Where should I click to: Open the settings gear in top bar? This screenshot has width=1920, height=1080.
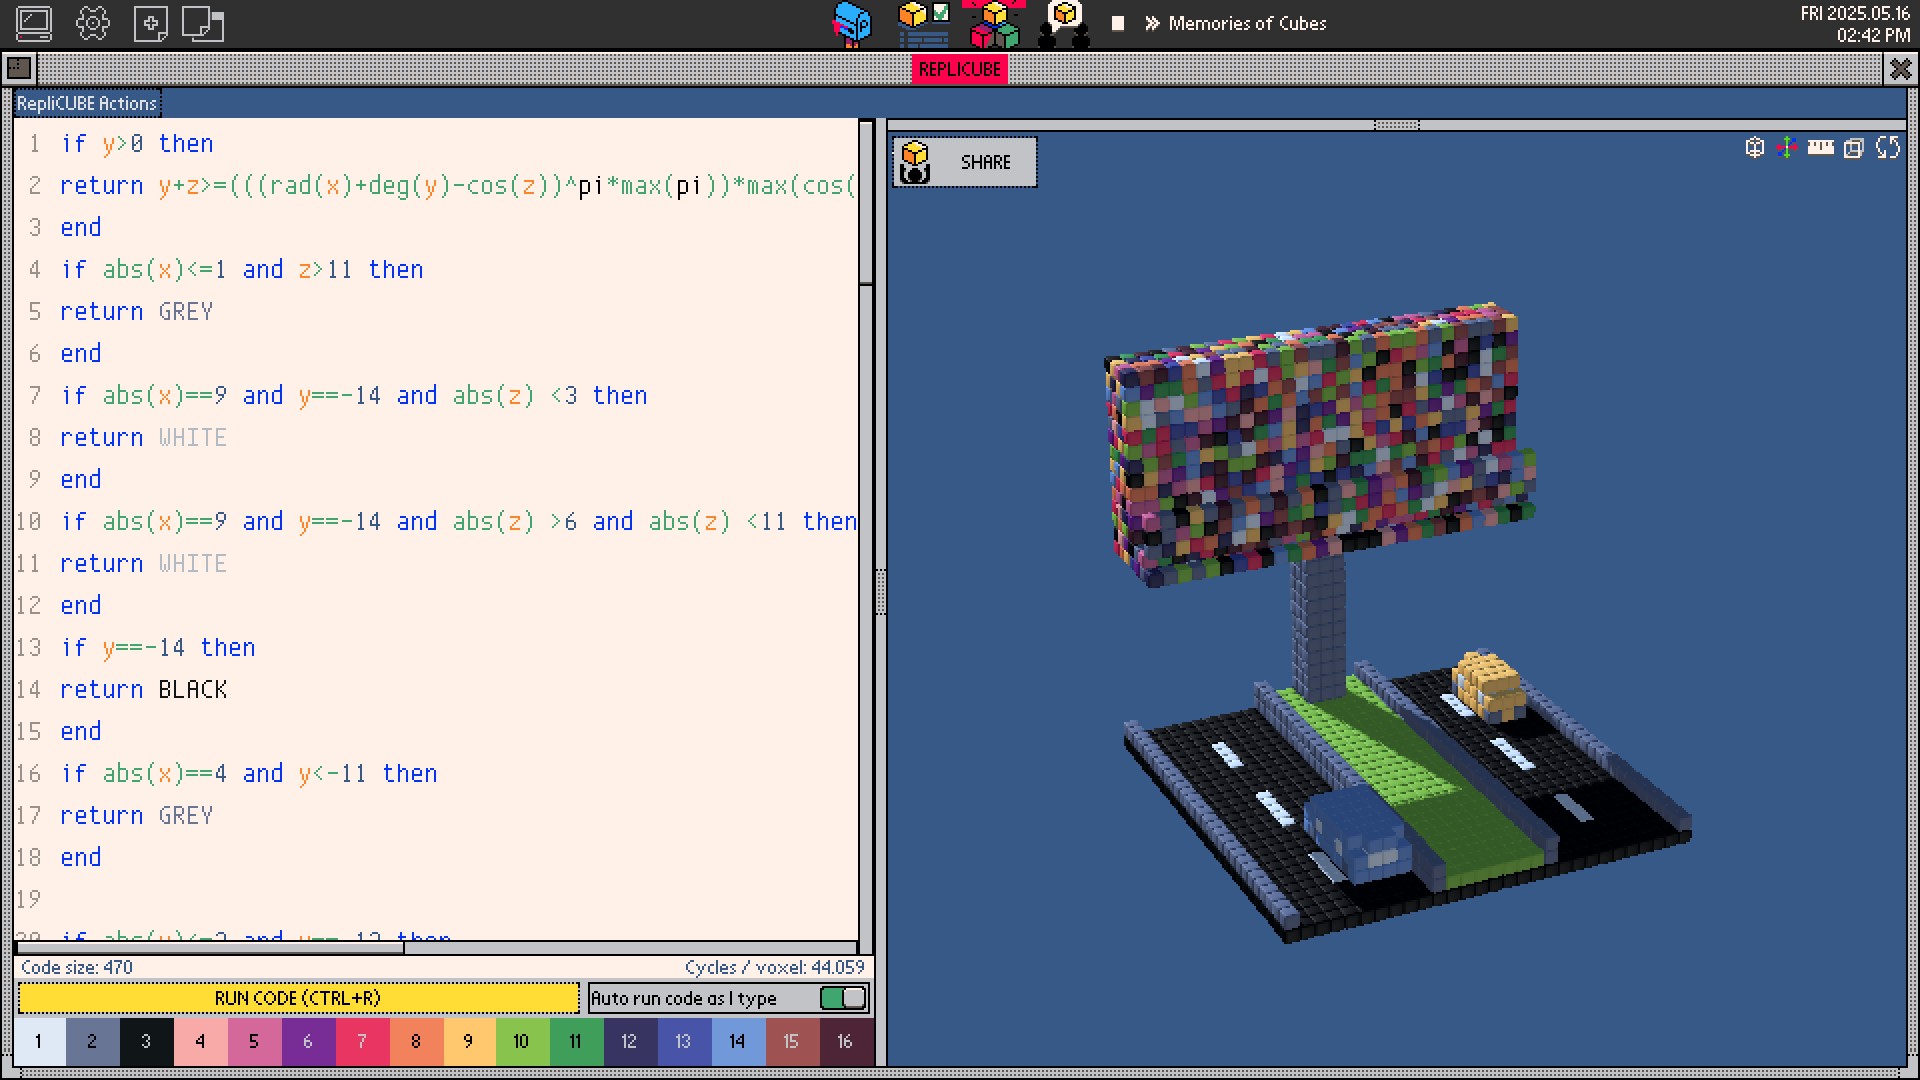pyautogui.click(x=92, y=24)
